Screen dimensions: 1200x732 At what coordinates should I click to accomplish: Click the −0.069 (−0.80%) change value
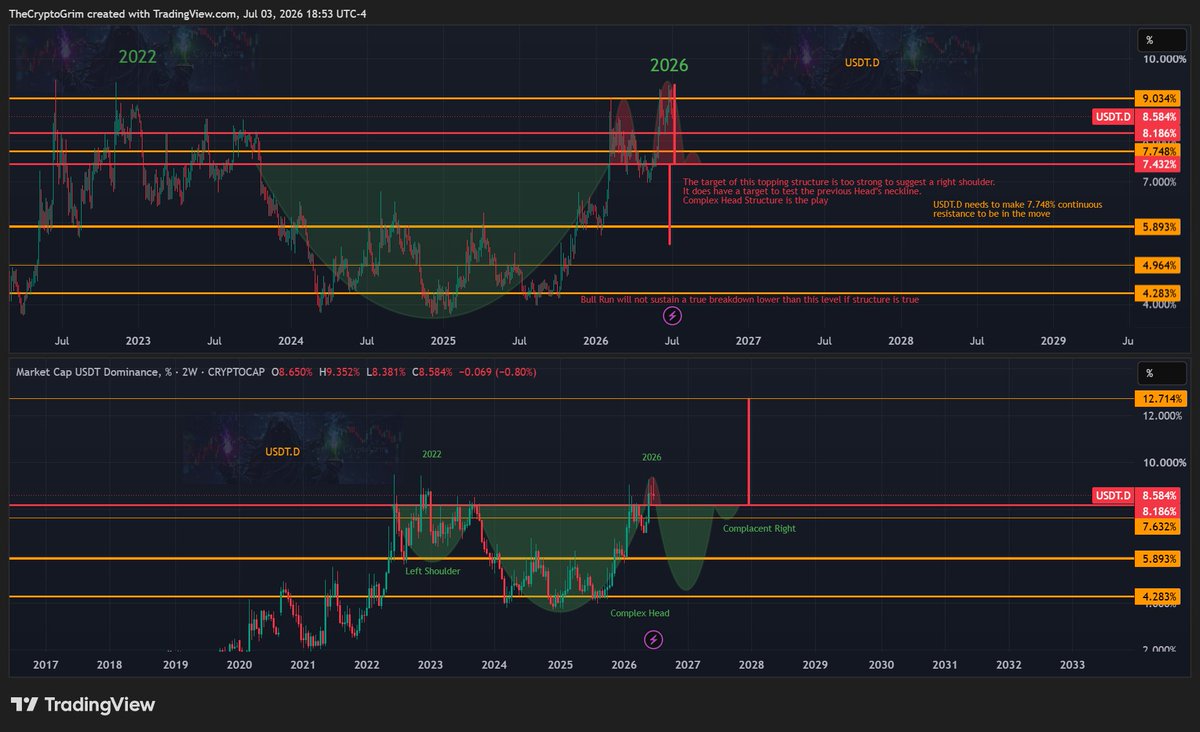498,372
